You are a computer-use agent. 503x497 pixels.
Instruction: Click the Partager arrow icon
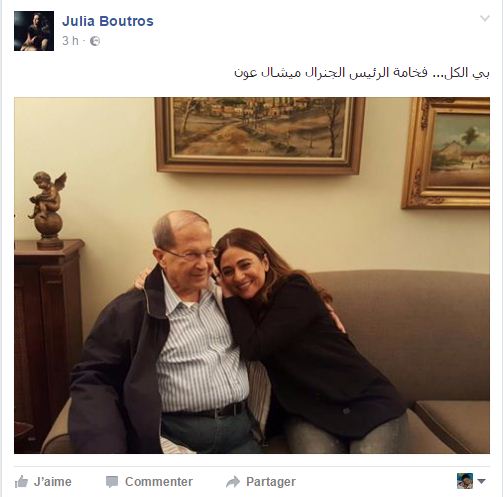click(233, 482)
